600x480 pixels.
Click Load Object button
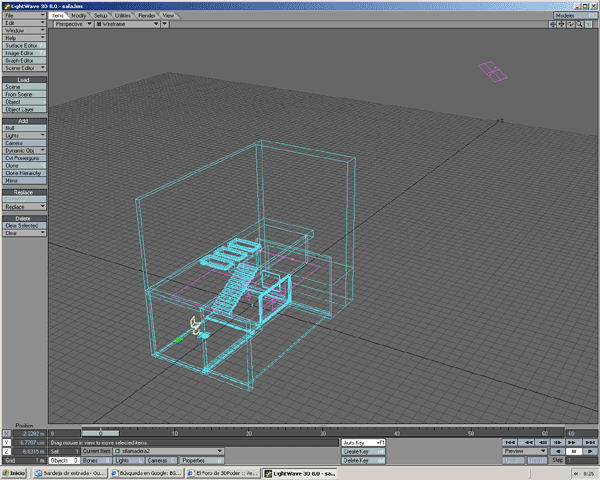click(24, 102)
